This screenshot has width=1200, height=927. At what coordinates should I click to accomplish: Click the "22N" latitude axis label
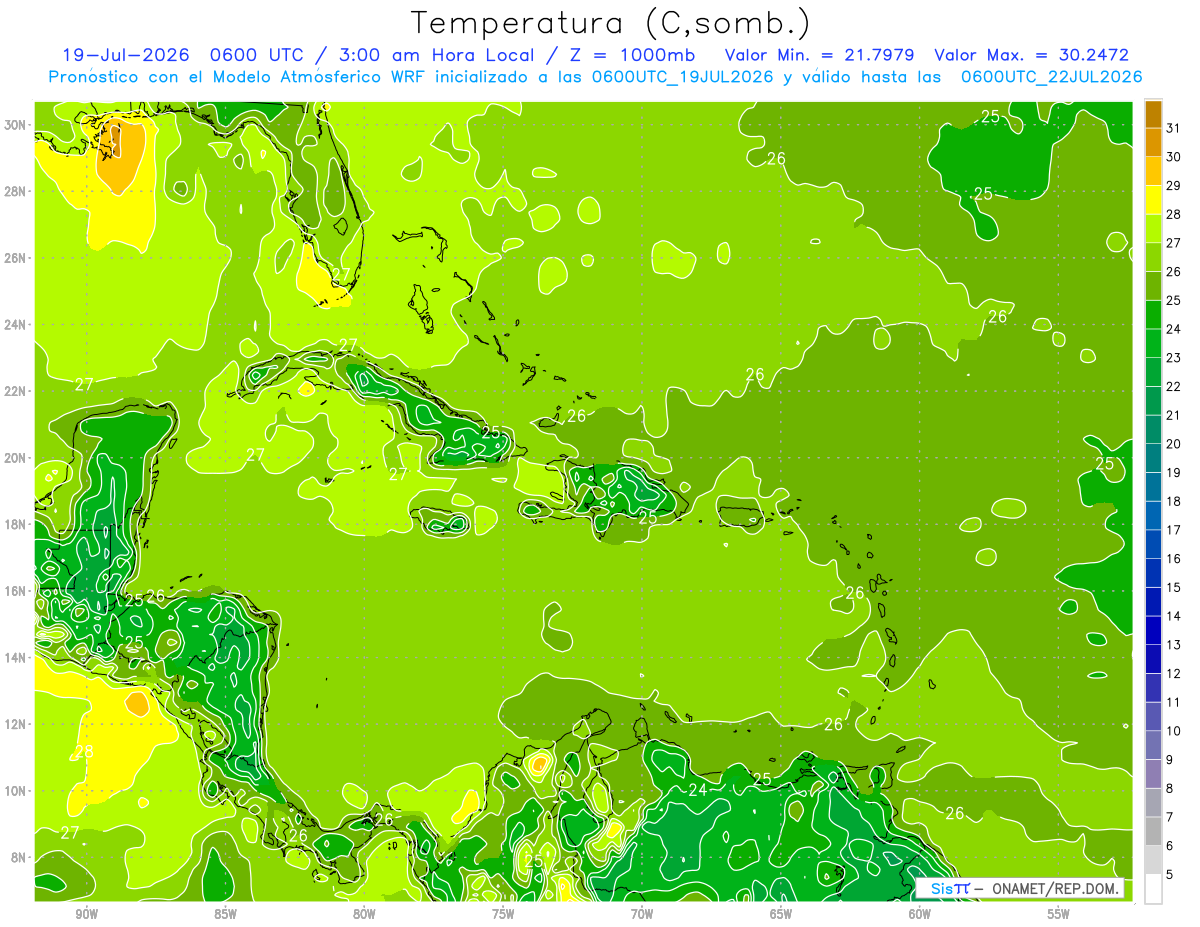pyautogui.click(x=15, y=391)
